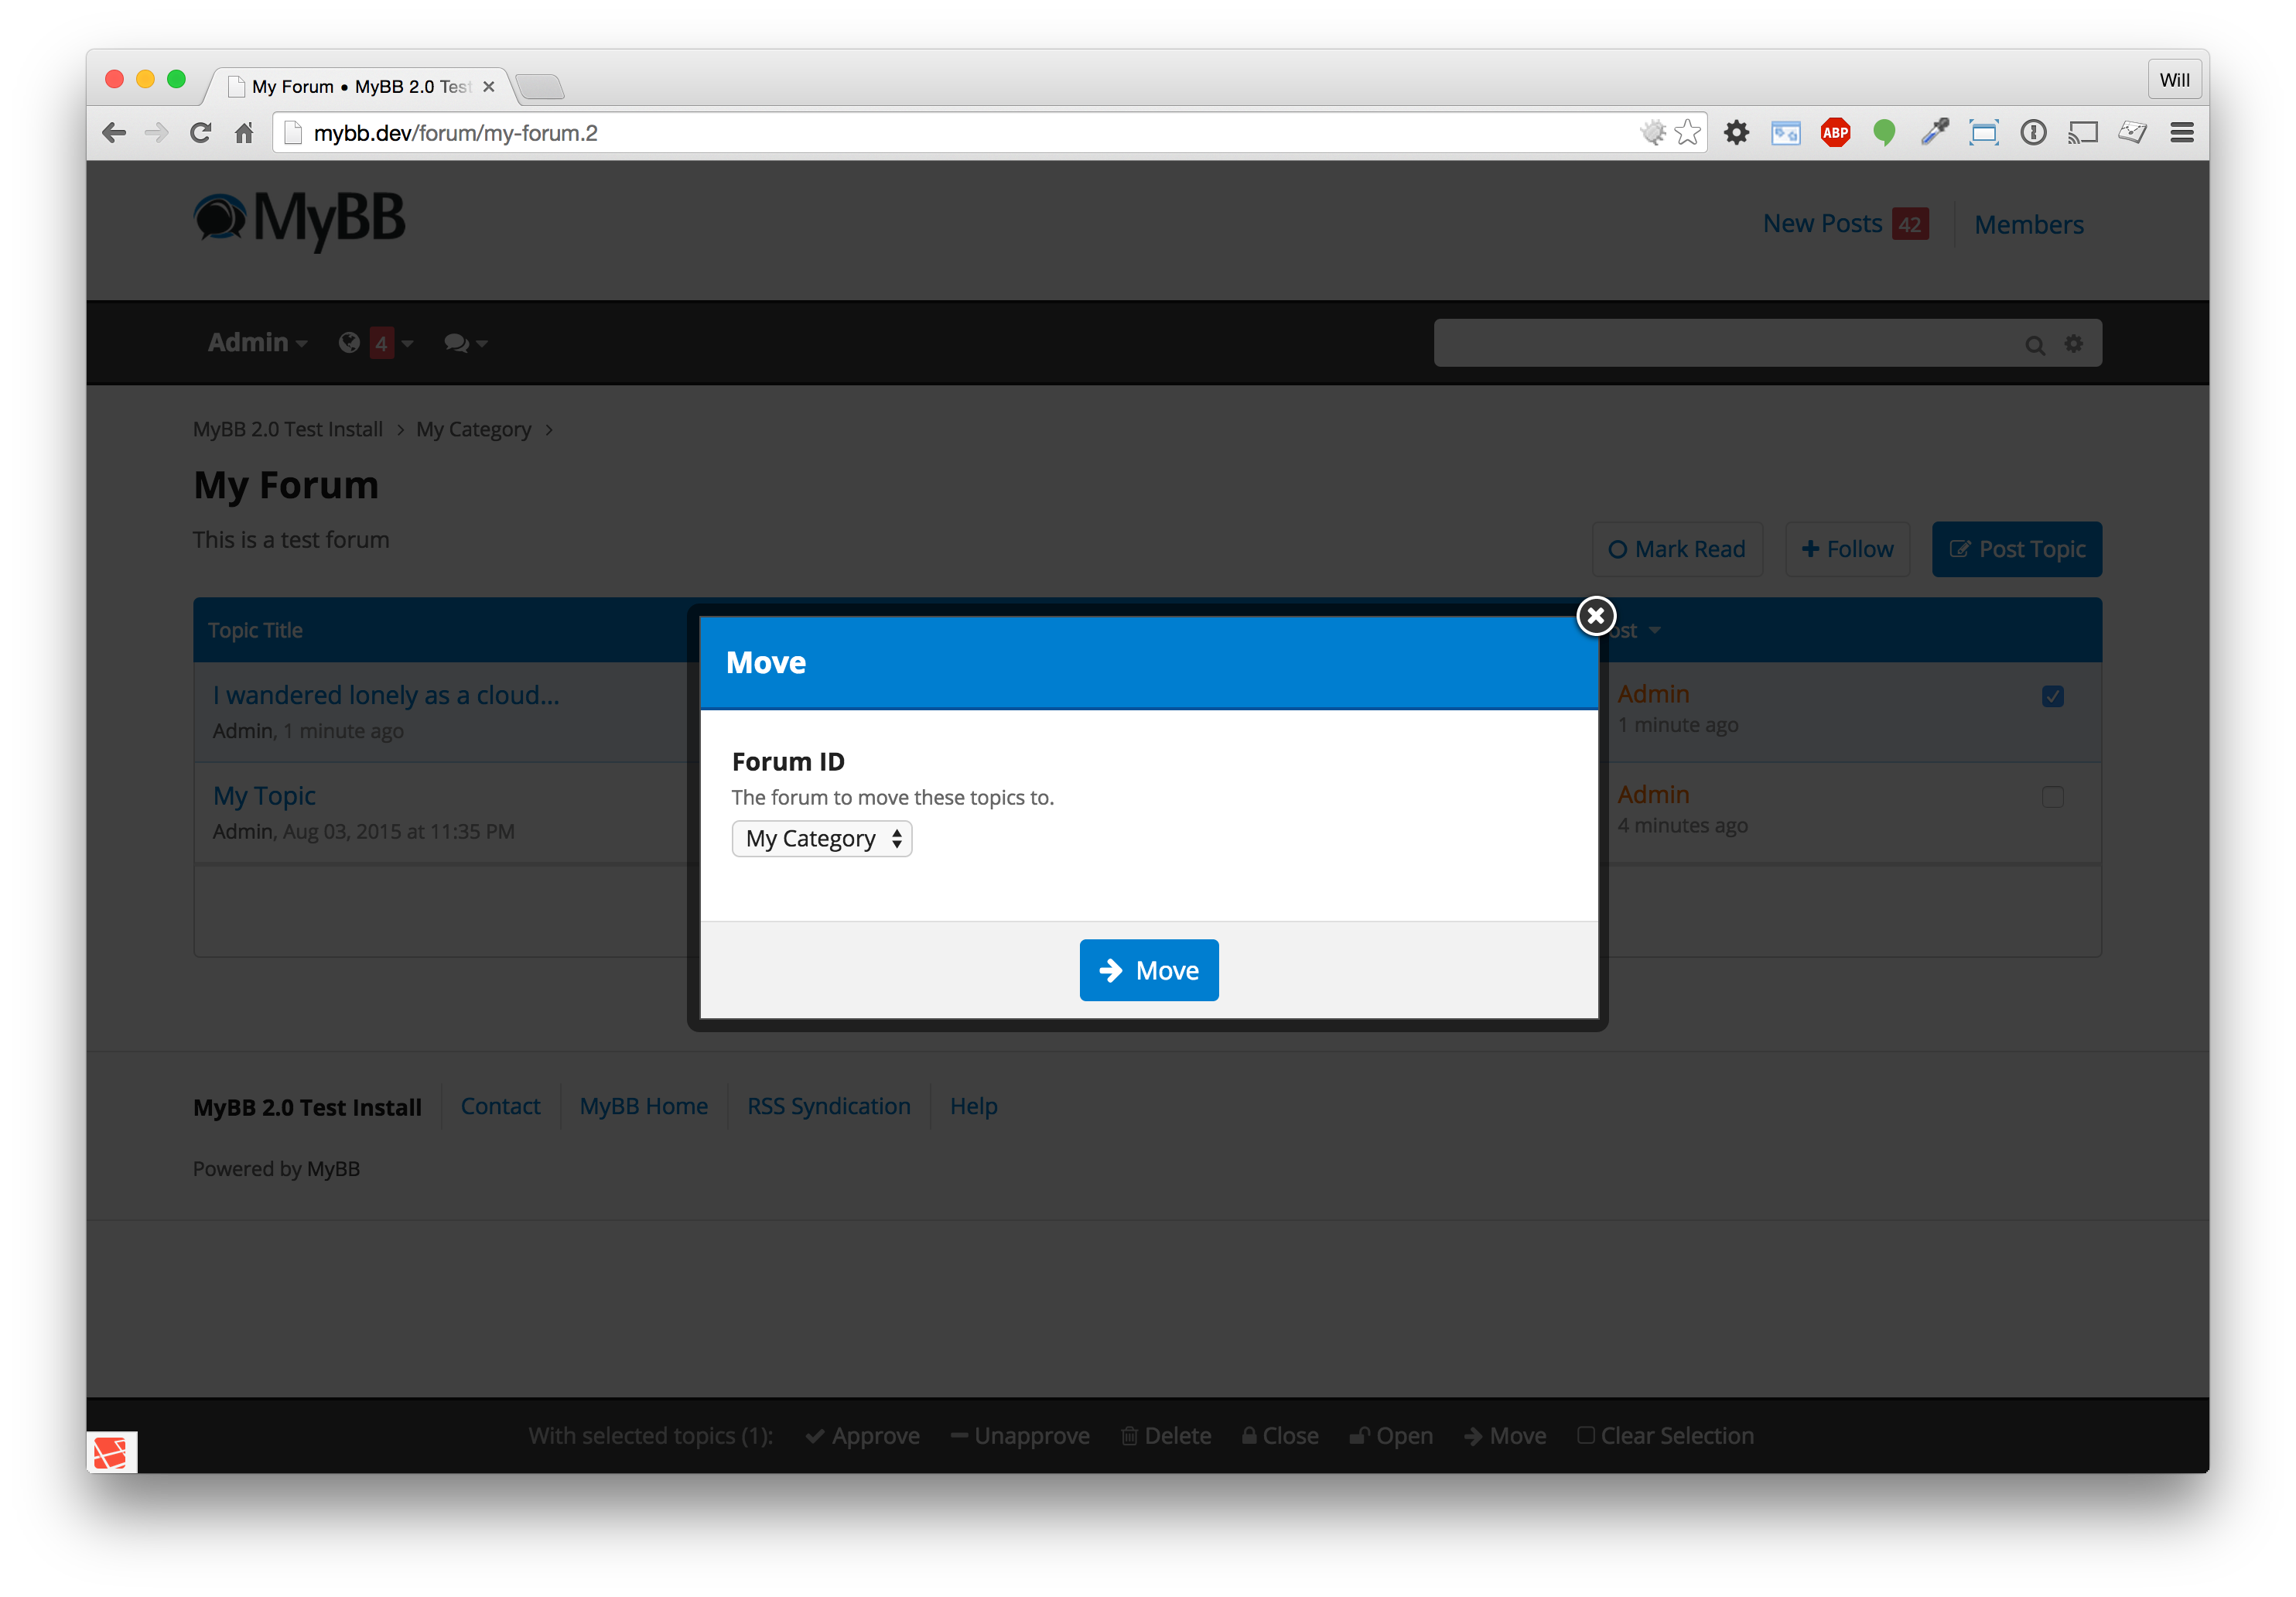
Task: Click the search magnifier icon
Action: [2035, 342]
